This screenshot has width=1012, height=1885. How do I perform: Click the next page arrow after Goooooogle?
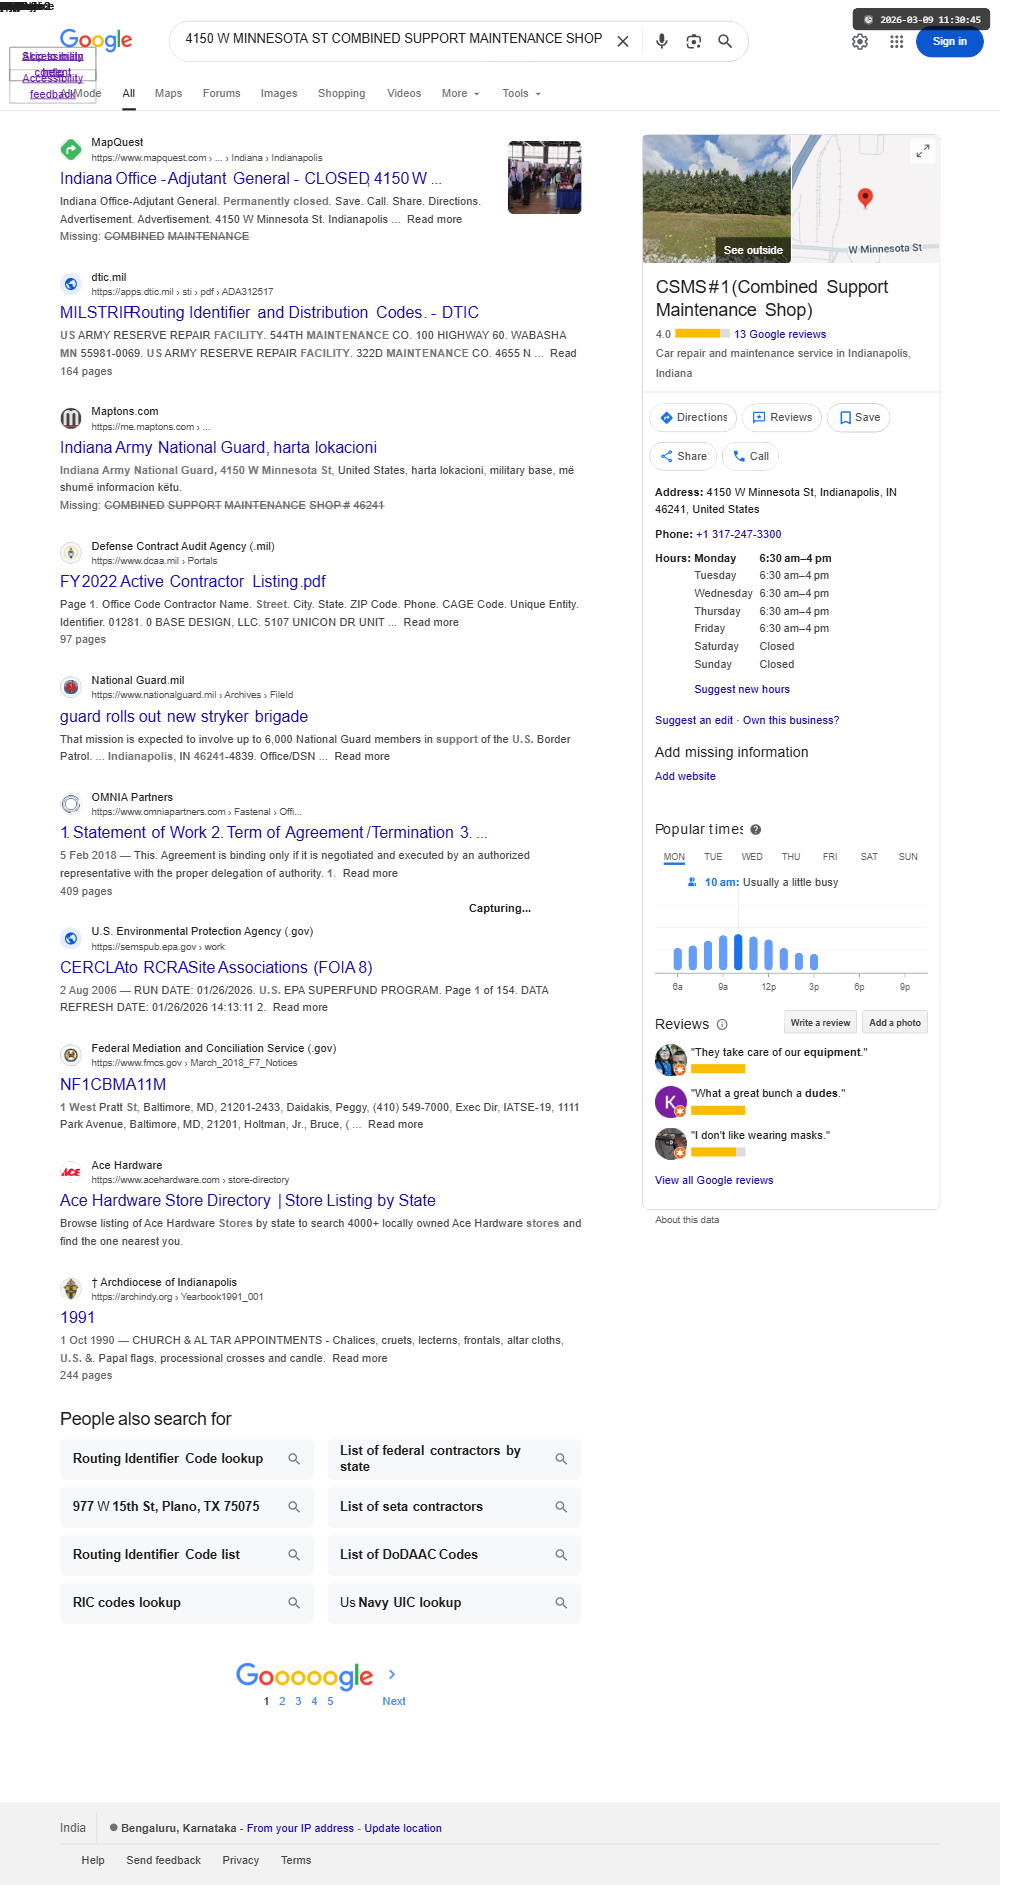[x=392, y=1674]
